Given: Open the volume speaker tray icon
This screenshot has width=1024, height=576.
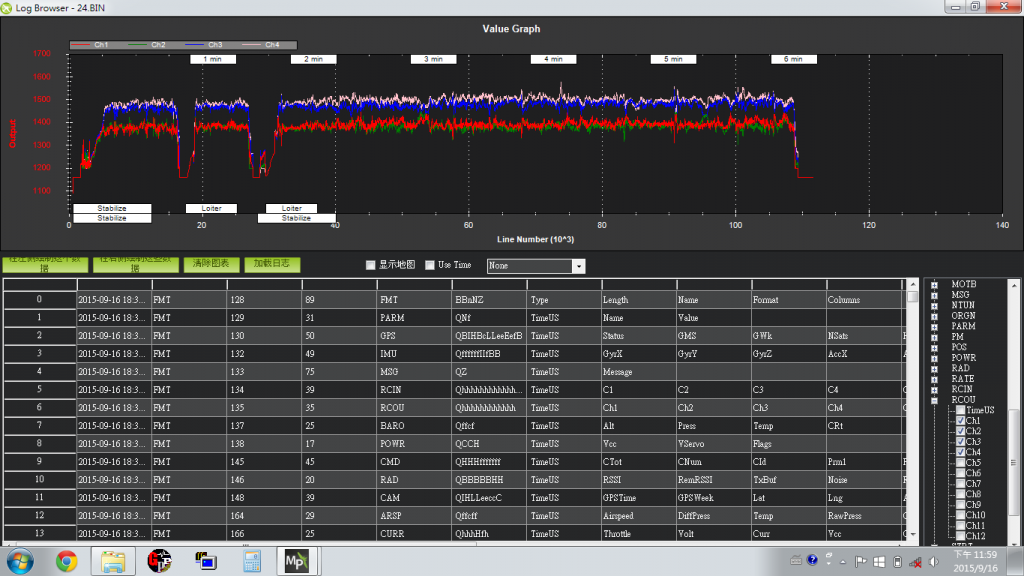Looking at the screenshot, I should pos(934,562).
